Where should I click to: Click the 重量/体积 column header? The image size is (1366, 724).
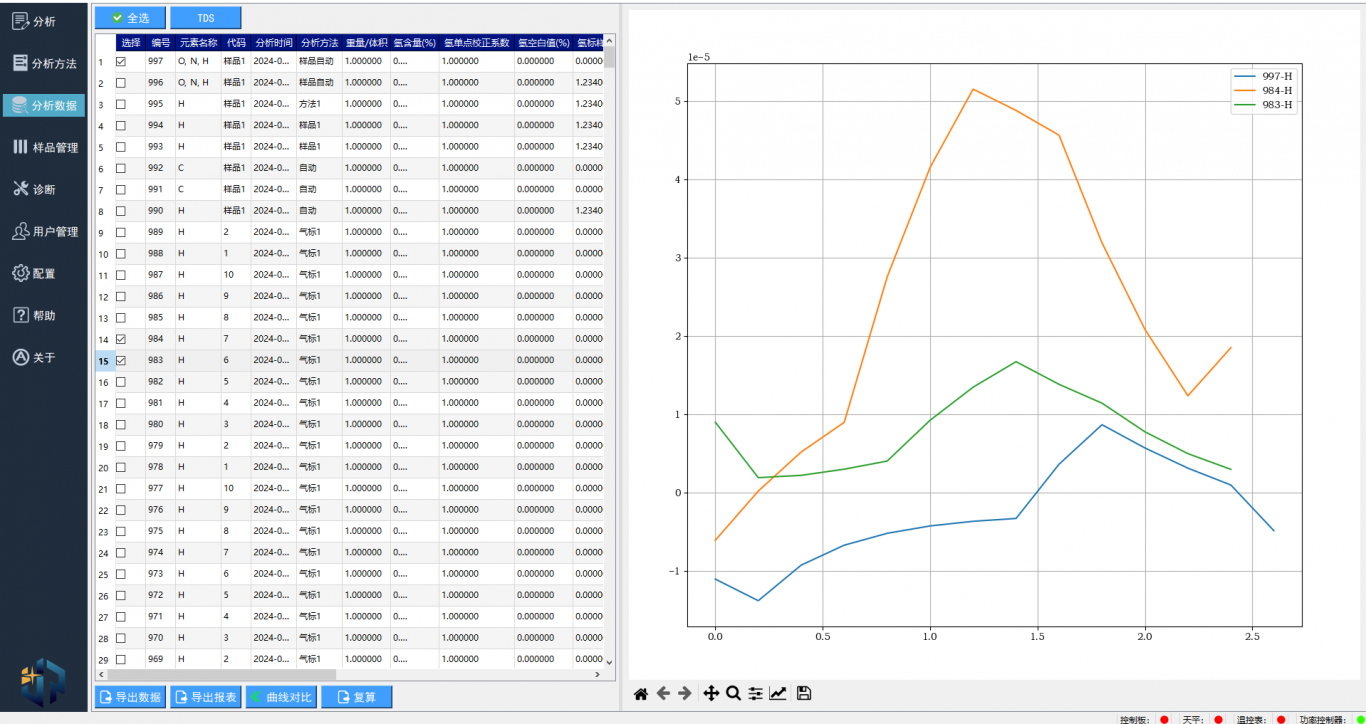coord(366,43)
